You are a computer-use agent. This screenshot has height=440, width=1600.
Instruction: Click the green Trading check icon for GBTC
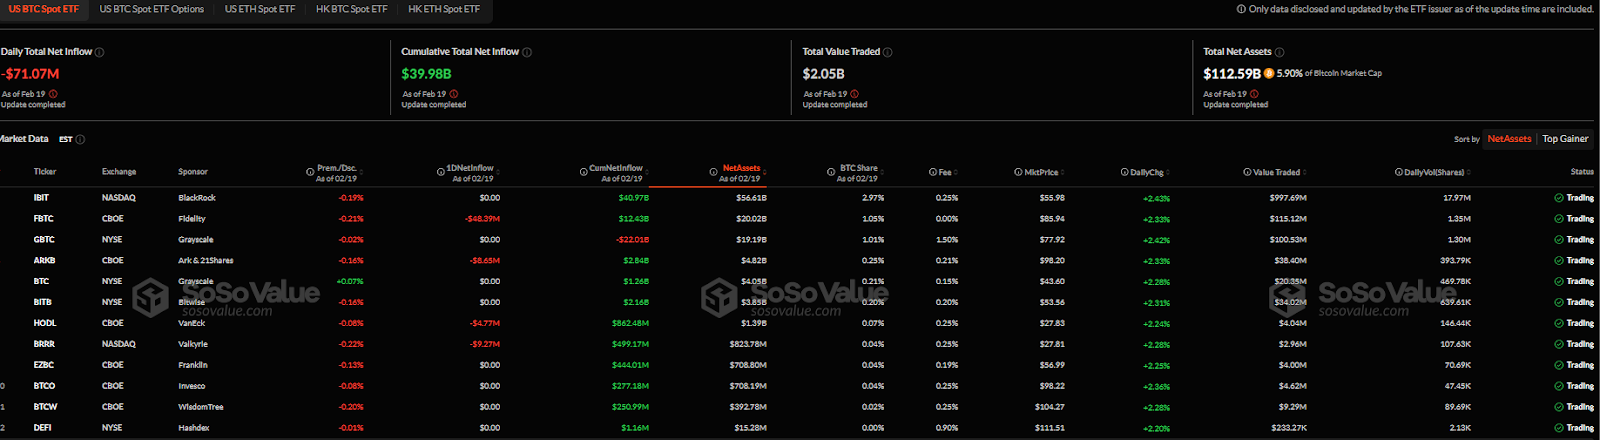click(1559, 240)
